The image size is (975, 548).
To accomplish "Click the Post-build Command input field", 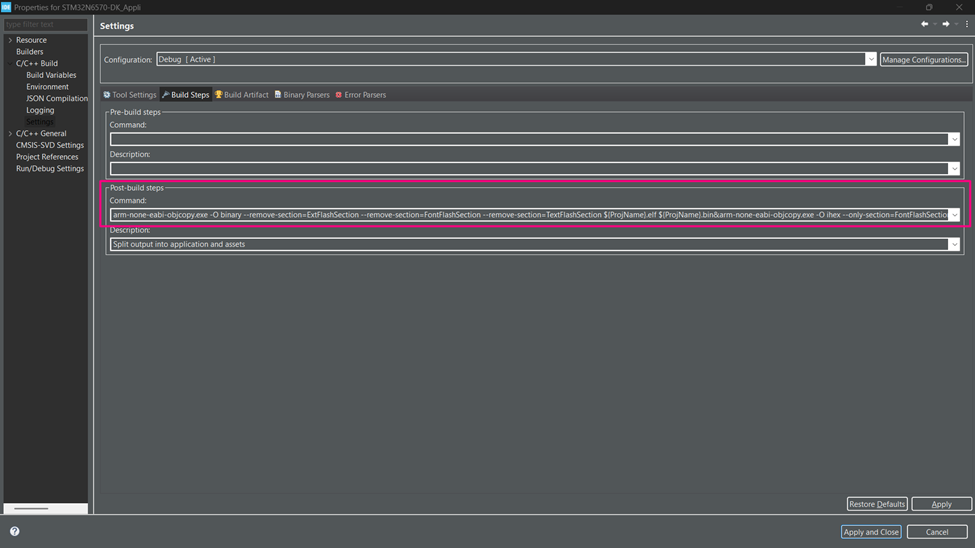I will (x=529, y=215).
